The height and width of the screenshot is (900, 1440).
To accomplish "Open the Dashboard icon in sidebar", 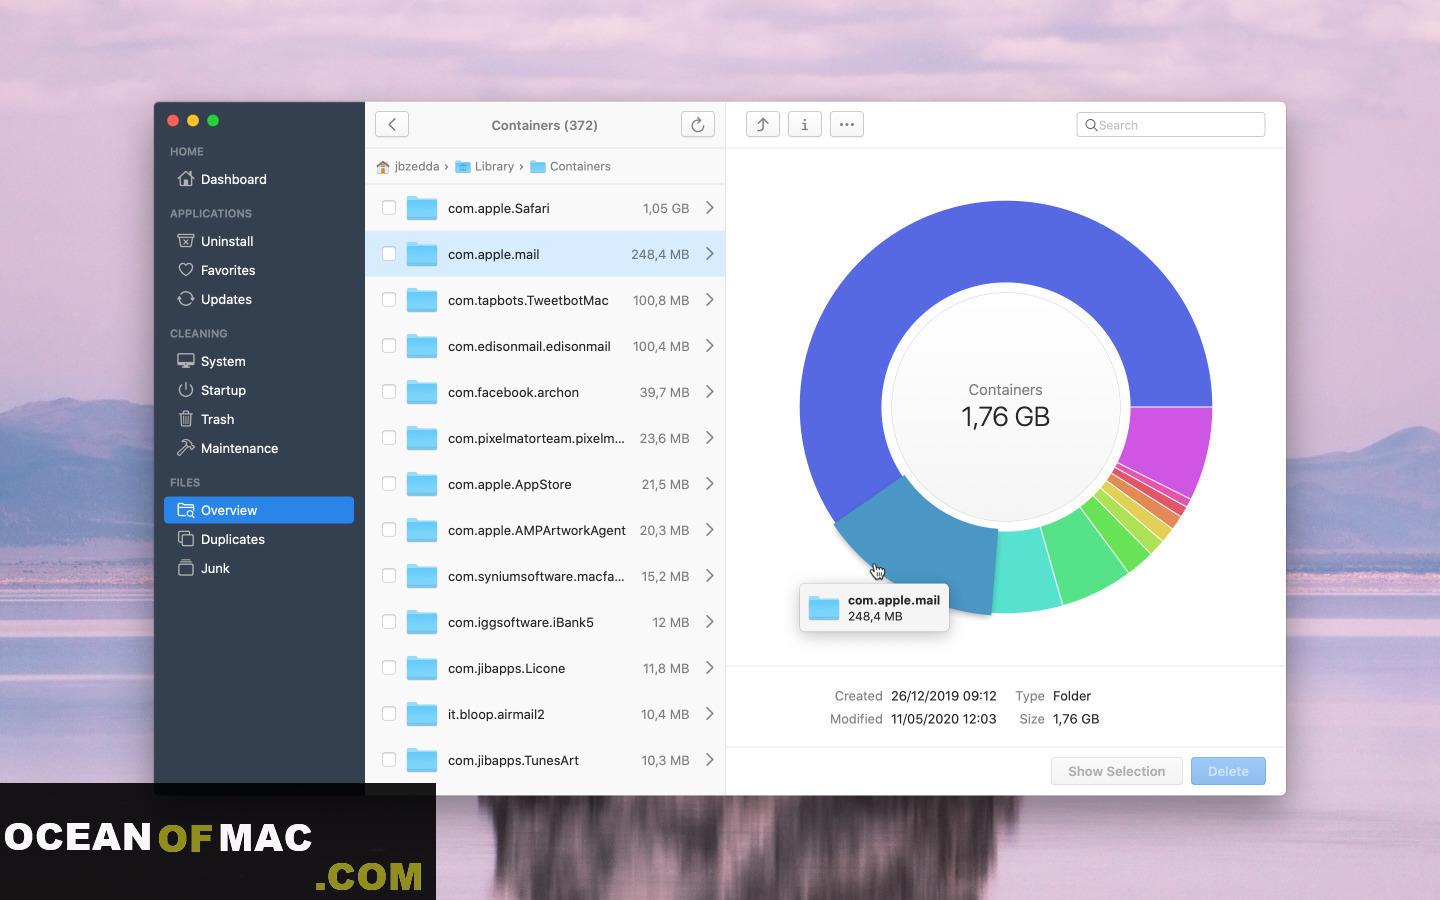I will pyautogui.click(x=185, y=179).
